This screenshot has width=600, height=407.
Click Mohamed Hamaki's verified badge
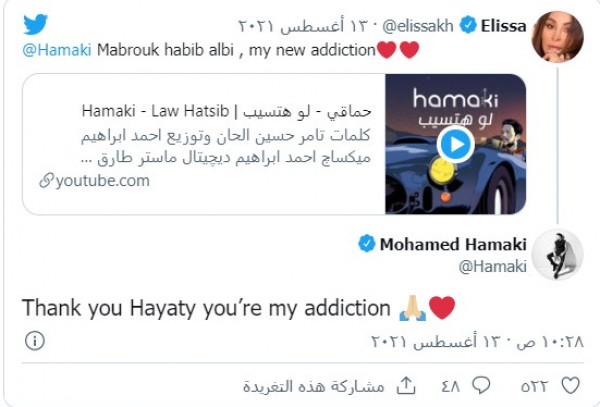click(x=367, y=243)
